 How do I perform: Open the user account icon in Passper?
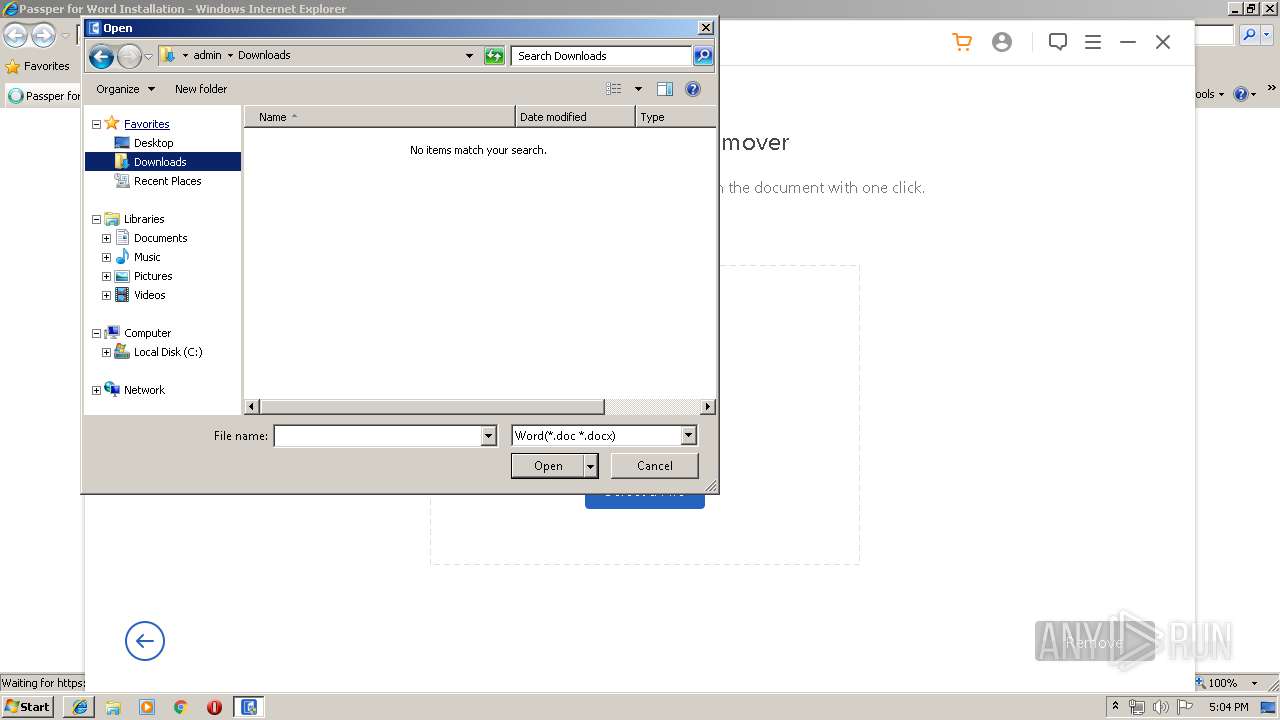(1002, 42)
